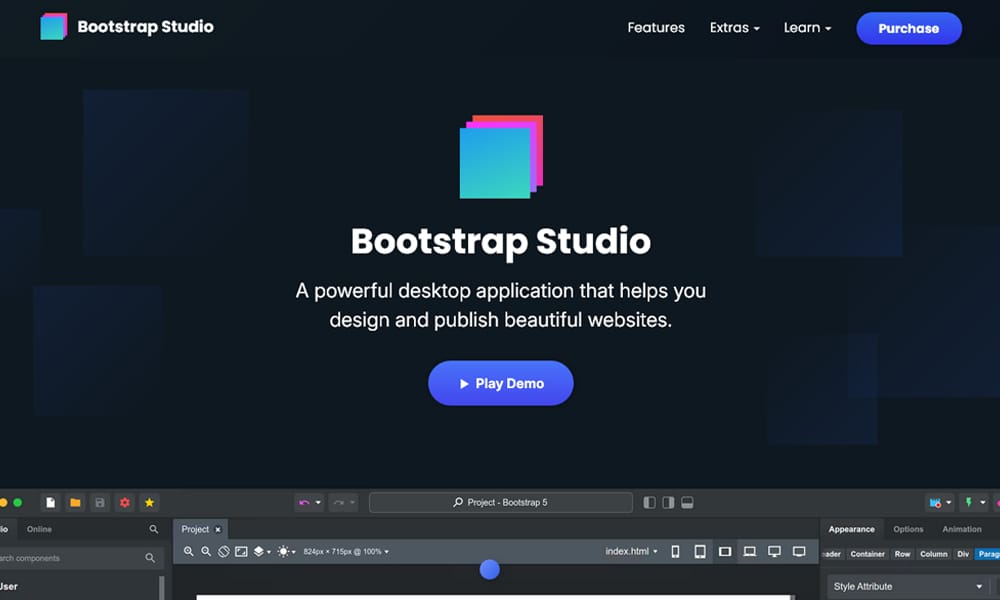Click the Purchase button

click(x=909, y=28)
